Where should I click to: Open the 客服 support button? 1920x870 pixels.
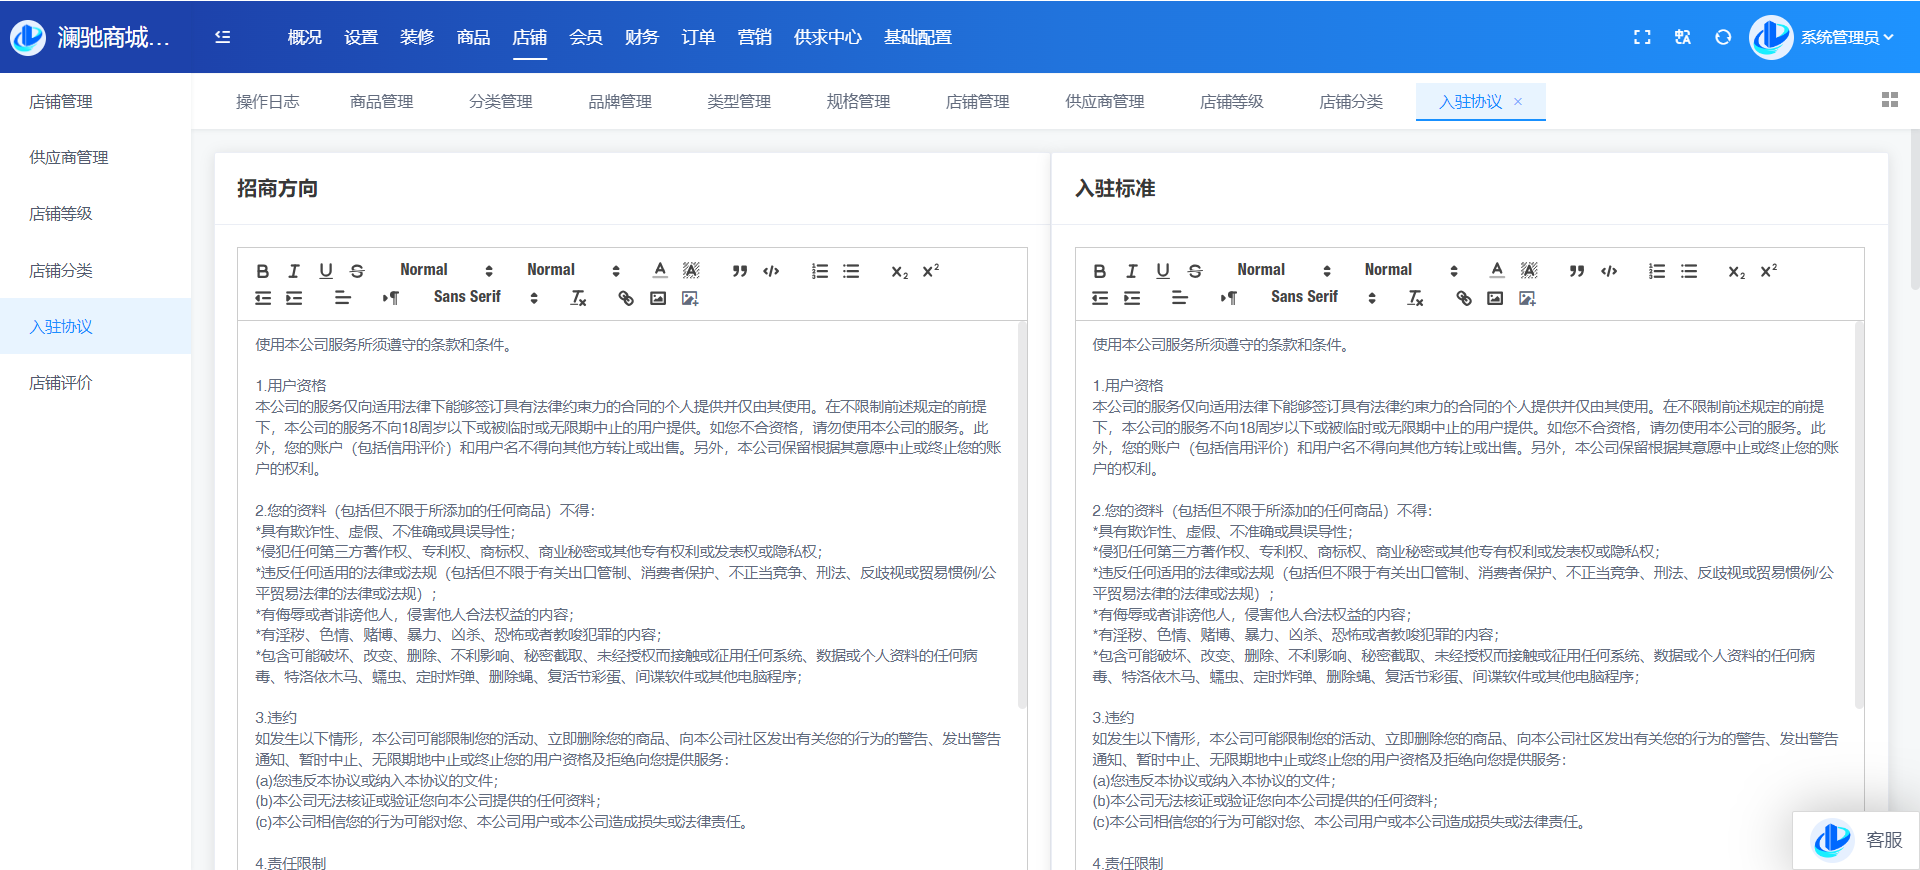pos(1857,840)
